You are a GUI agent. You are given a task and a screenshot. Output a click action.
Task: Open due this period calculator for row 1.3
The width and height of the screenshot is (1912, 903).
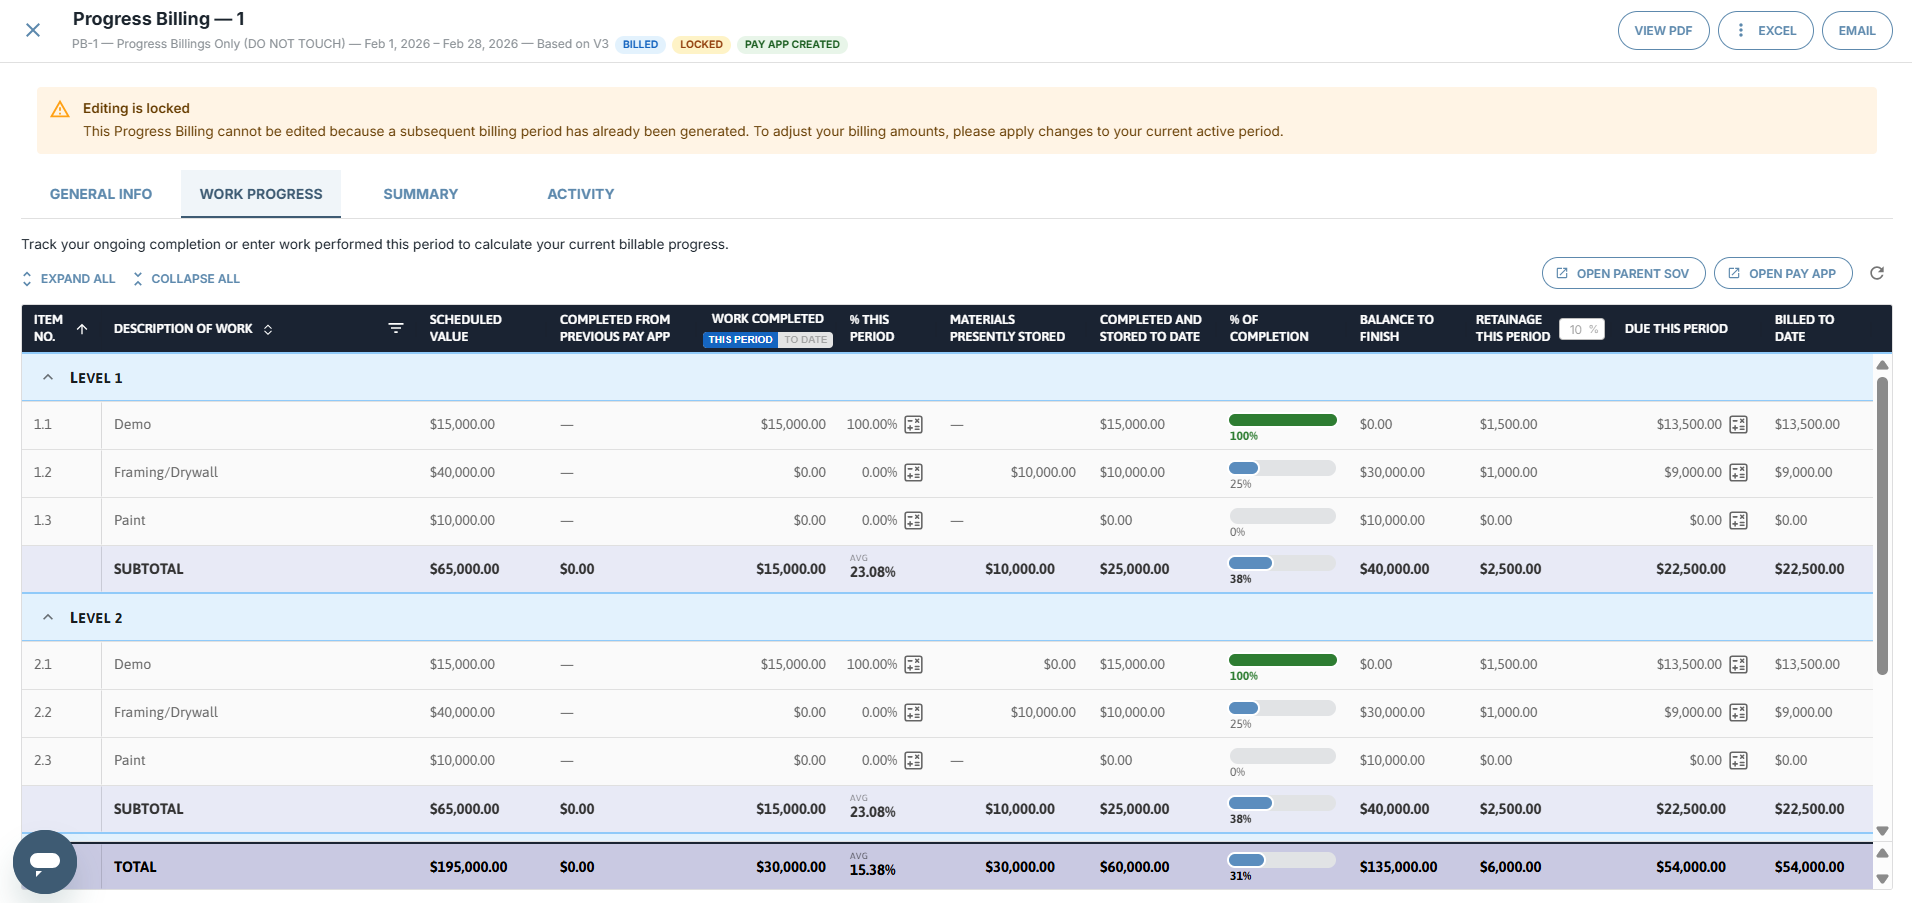pyautogui.click(x=1738, y=520)
